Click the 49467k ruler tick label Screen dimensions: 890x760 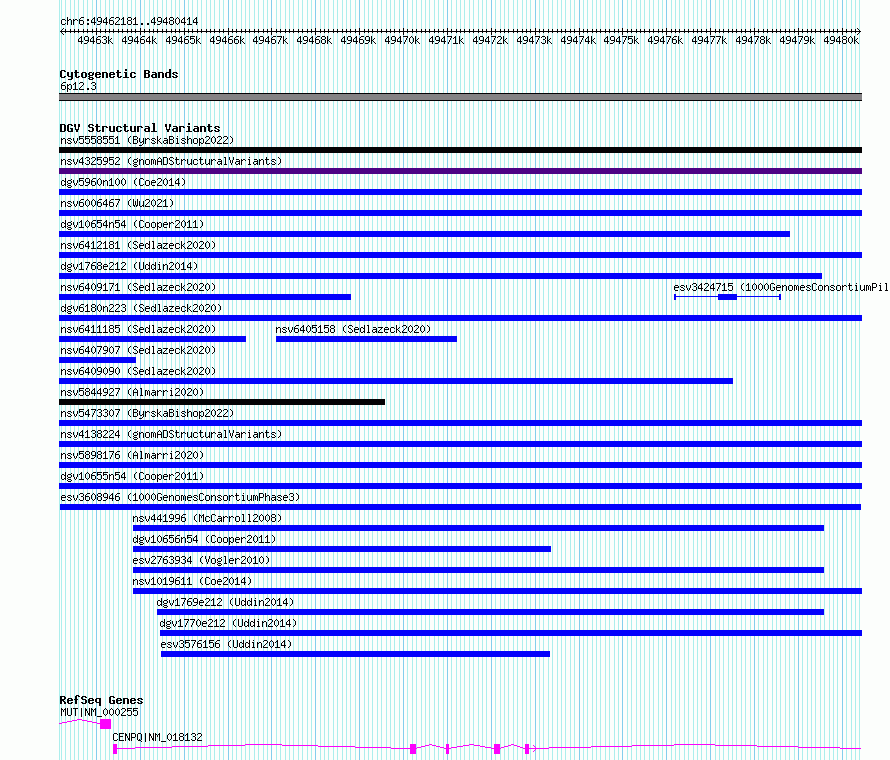tap(270, 40)
